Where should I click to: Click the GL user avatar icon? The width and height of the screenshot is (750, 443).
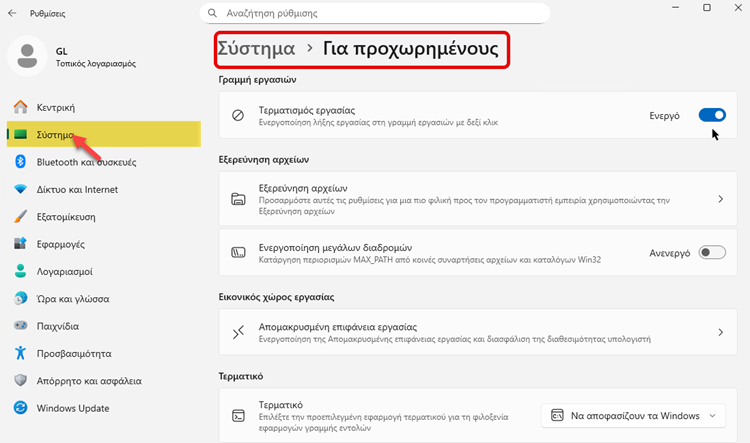27,56
